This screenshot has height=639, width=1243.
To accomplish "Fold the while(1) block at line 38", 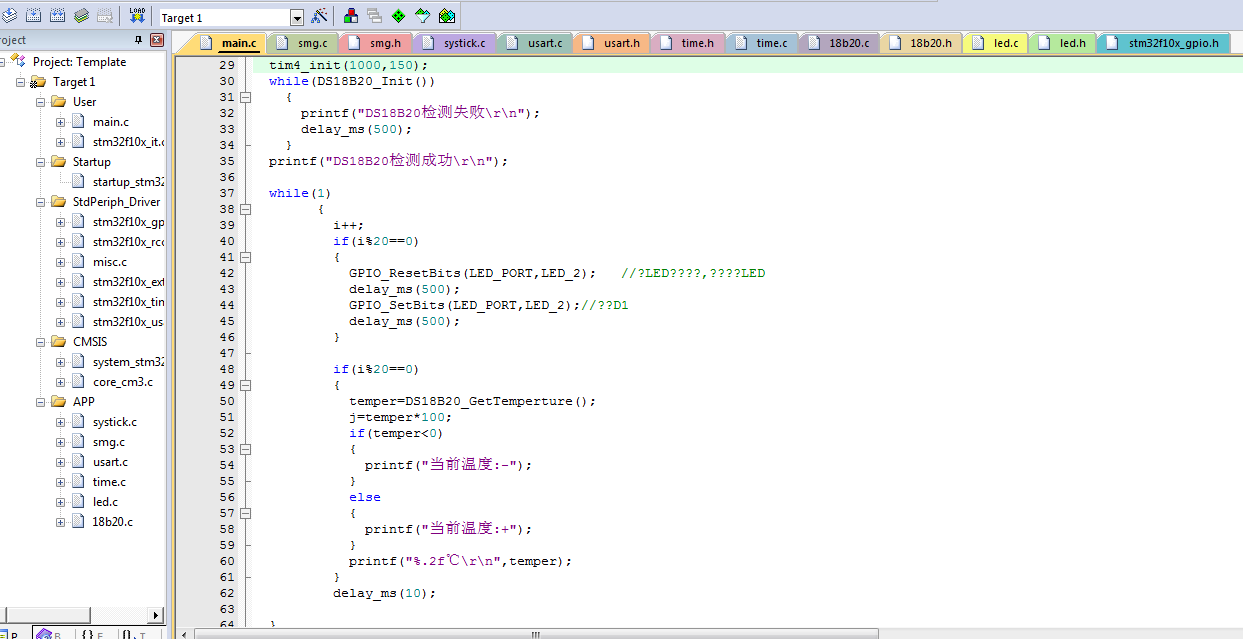I will pos(245,209).
